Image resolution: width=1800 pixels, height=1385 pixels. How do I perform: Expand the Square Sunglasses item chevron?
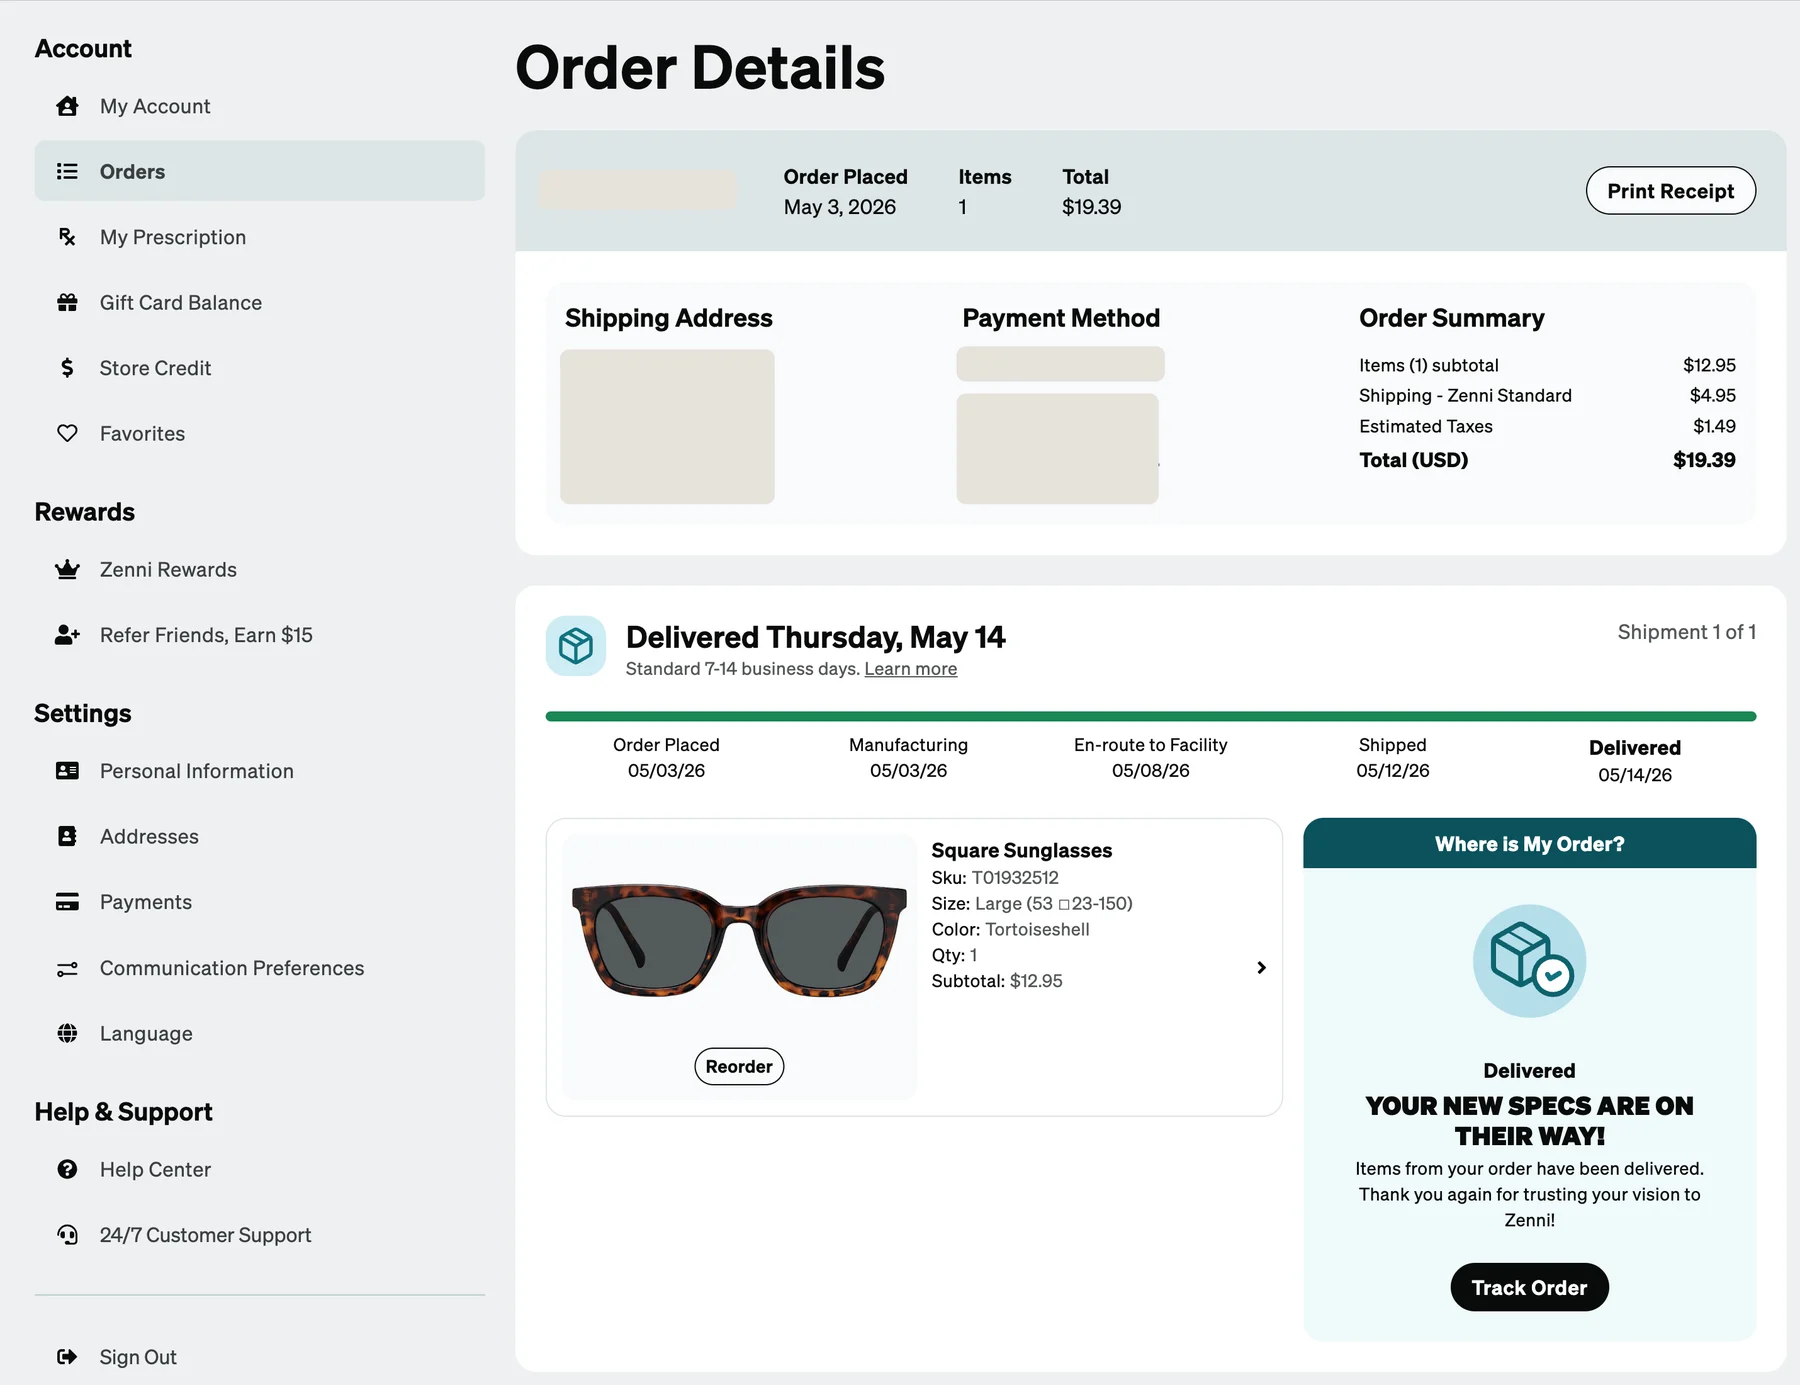(x=1261, y=967)
